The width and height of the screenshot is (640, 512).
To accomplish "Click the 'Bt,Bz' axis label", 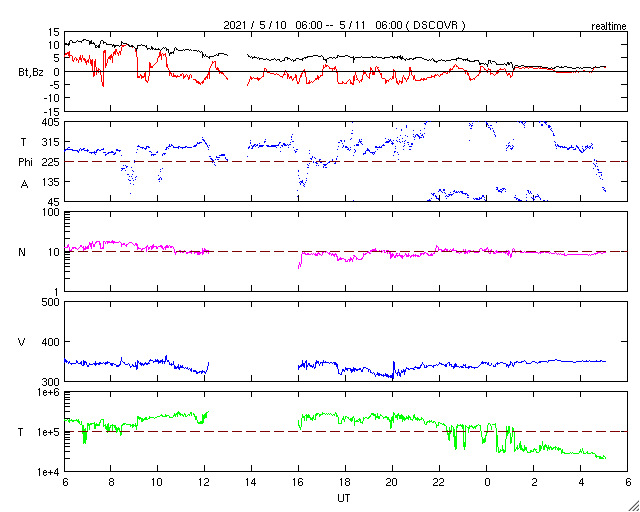I will pyautogui.click(x=31, y=73).
